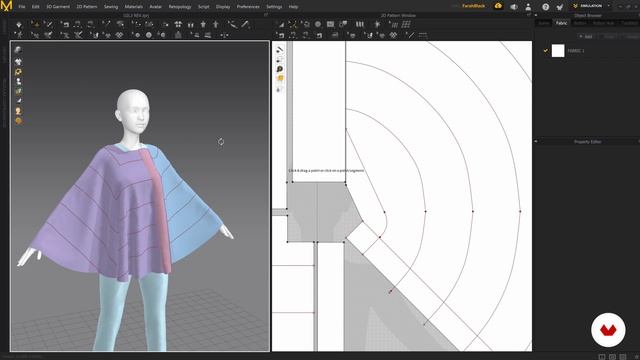This screenshot has width=640, height=360.
Task: Select the yellow Edit Pattern tool in 2D toolbar
Action: click(x=293, y=24)
